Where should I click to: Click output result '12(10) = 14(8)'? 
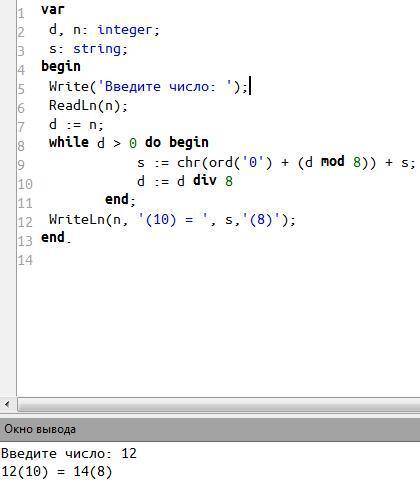[x=57, y=472]
